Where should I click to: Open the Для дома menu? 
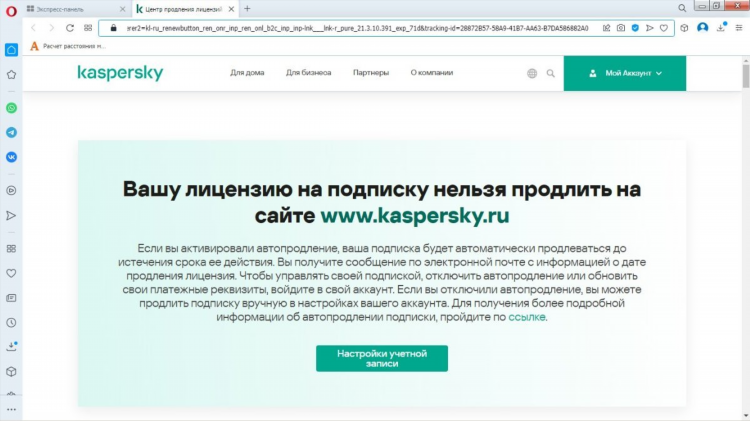point(247,73)
